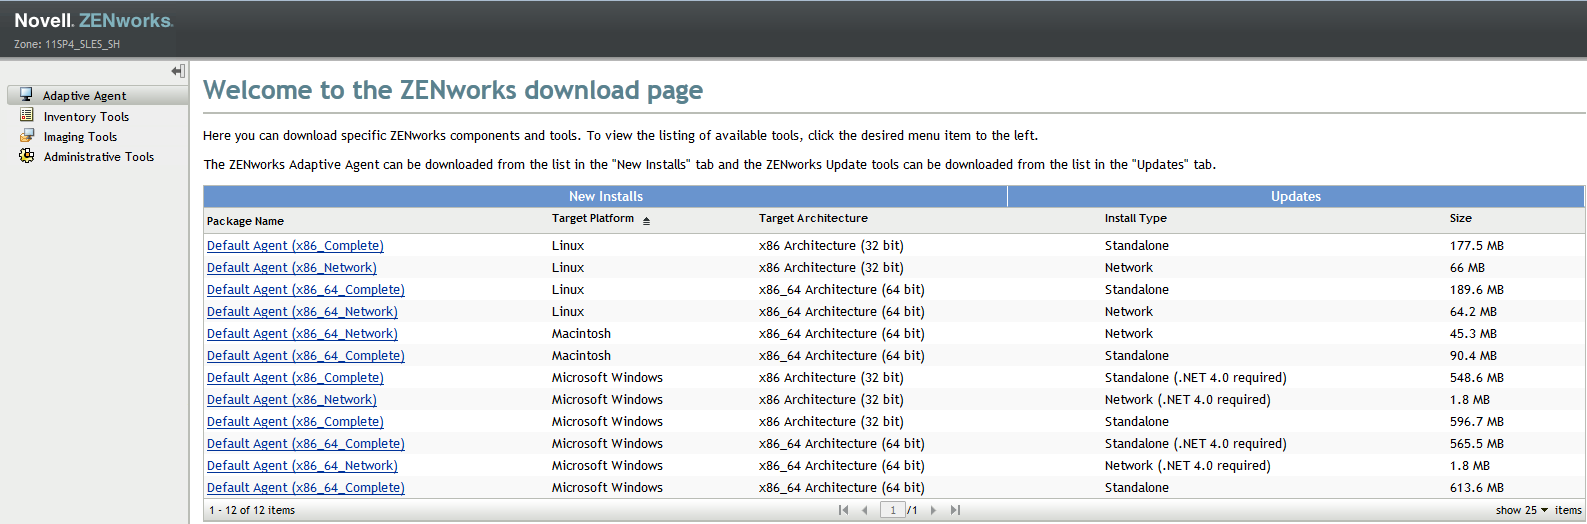Sort table by Package Name header
This screenshot has height=524, width=1587.
click(245, 221)
